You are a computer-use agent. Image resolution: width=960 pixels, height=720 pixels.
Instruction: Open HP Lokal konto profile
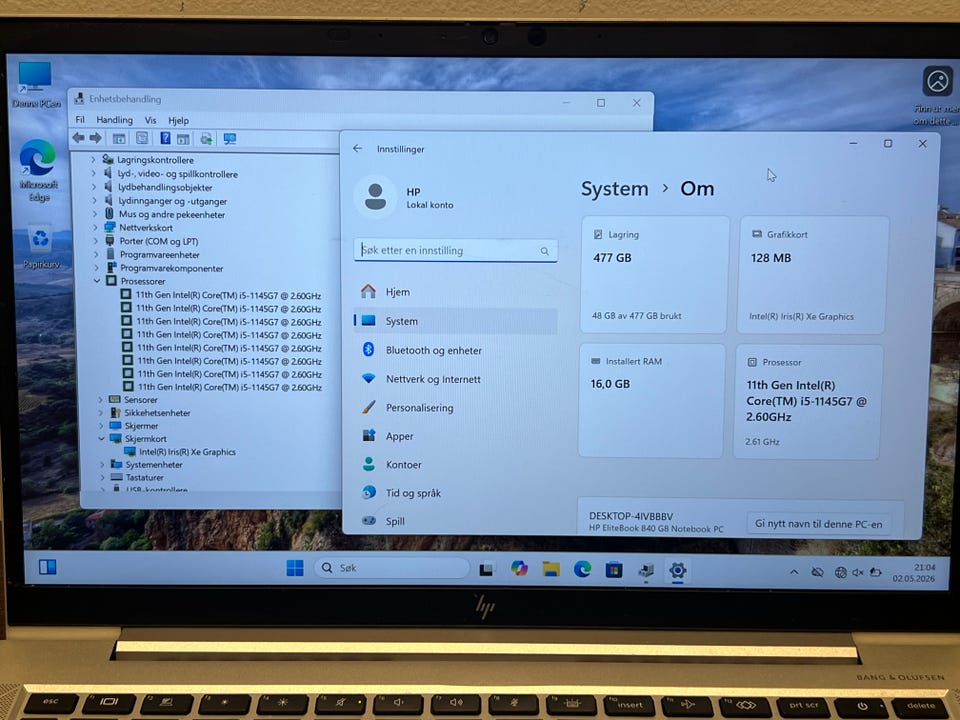404,197
